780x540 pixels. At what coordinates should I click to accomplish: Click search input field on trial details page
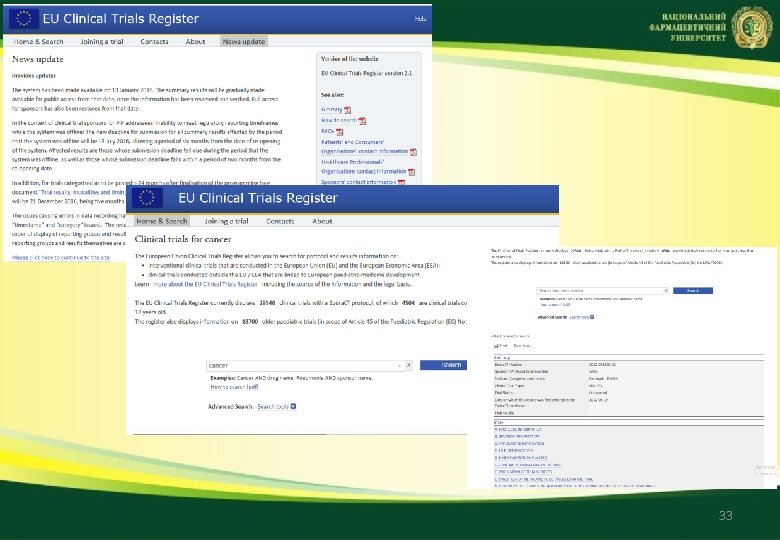coord(599,290)
